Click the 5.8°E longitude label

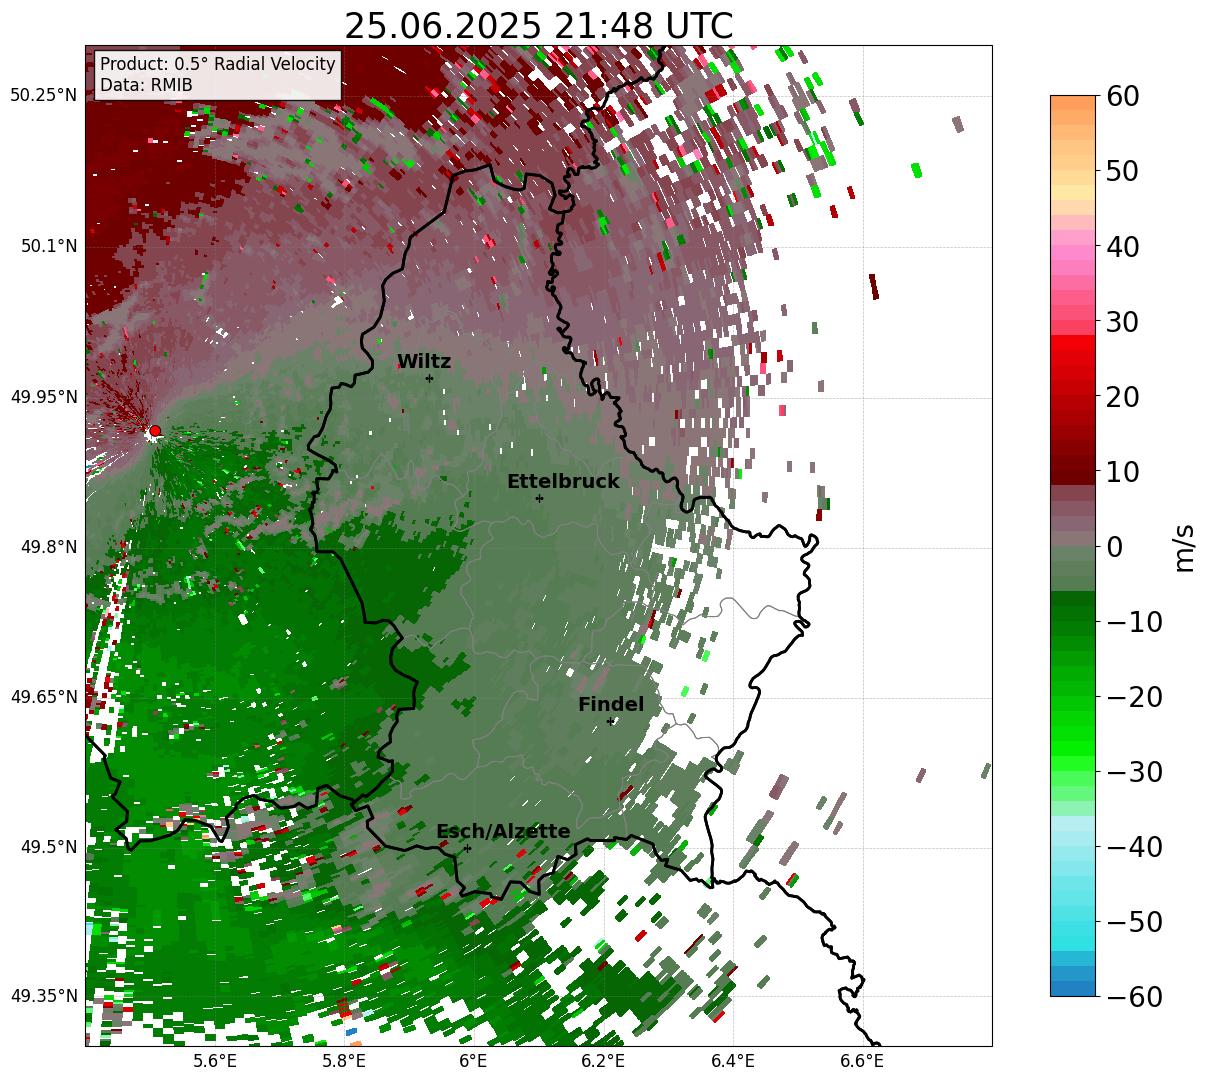pyautogui.click(x=344, y=1061)
